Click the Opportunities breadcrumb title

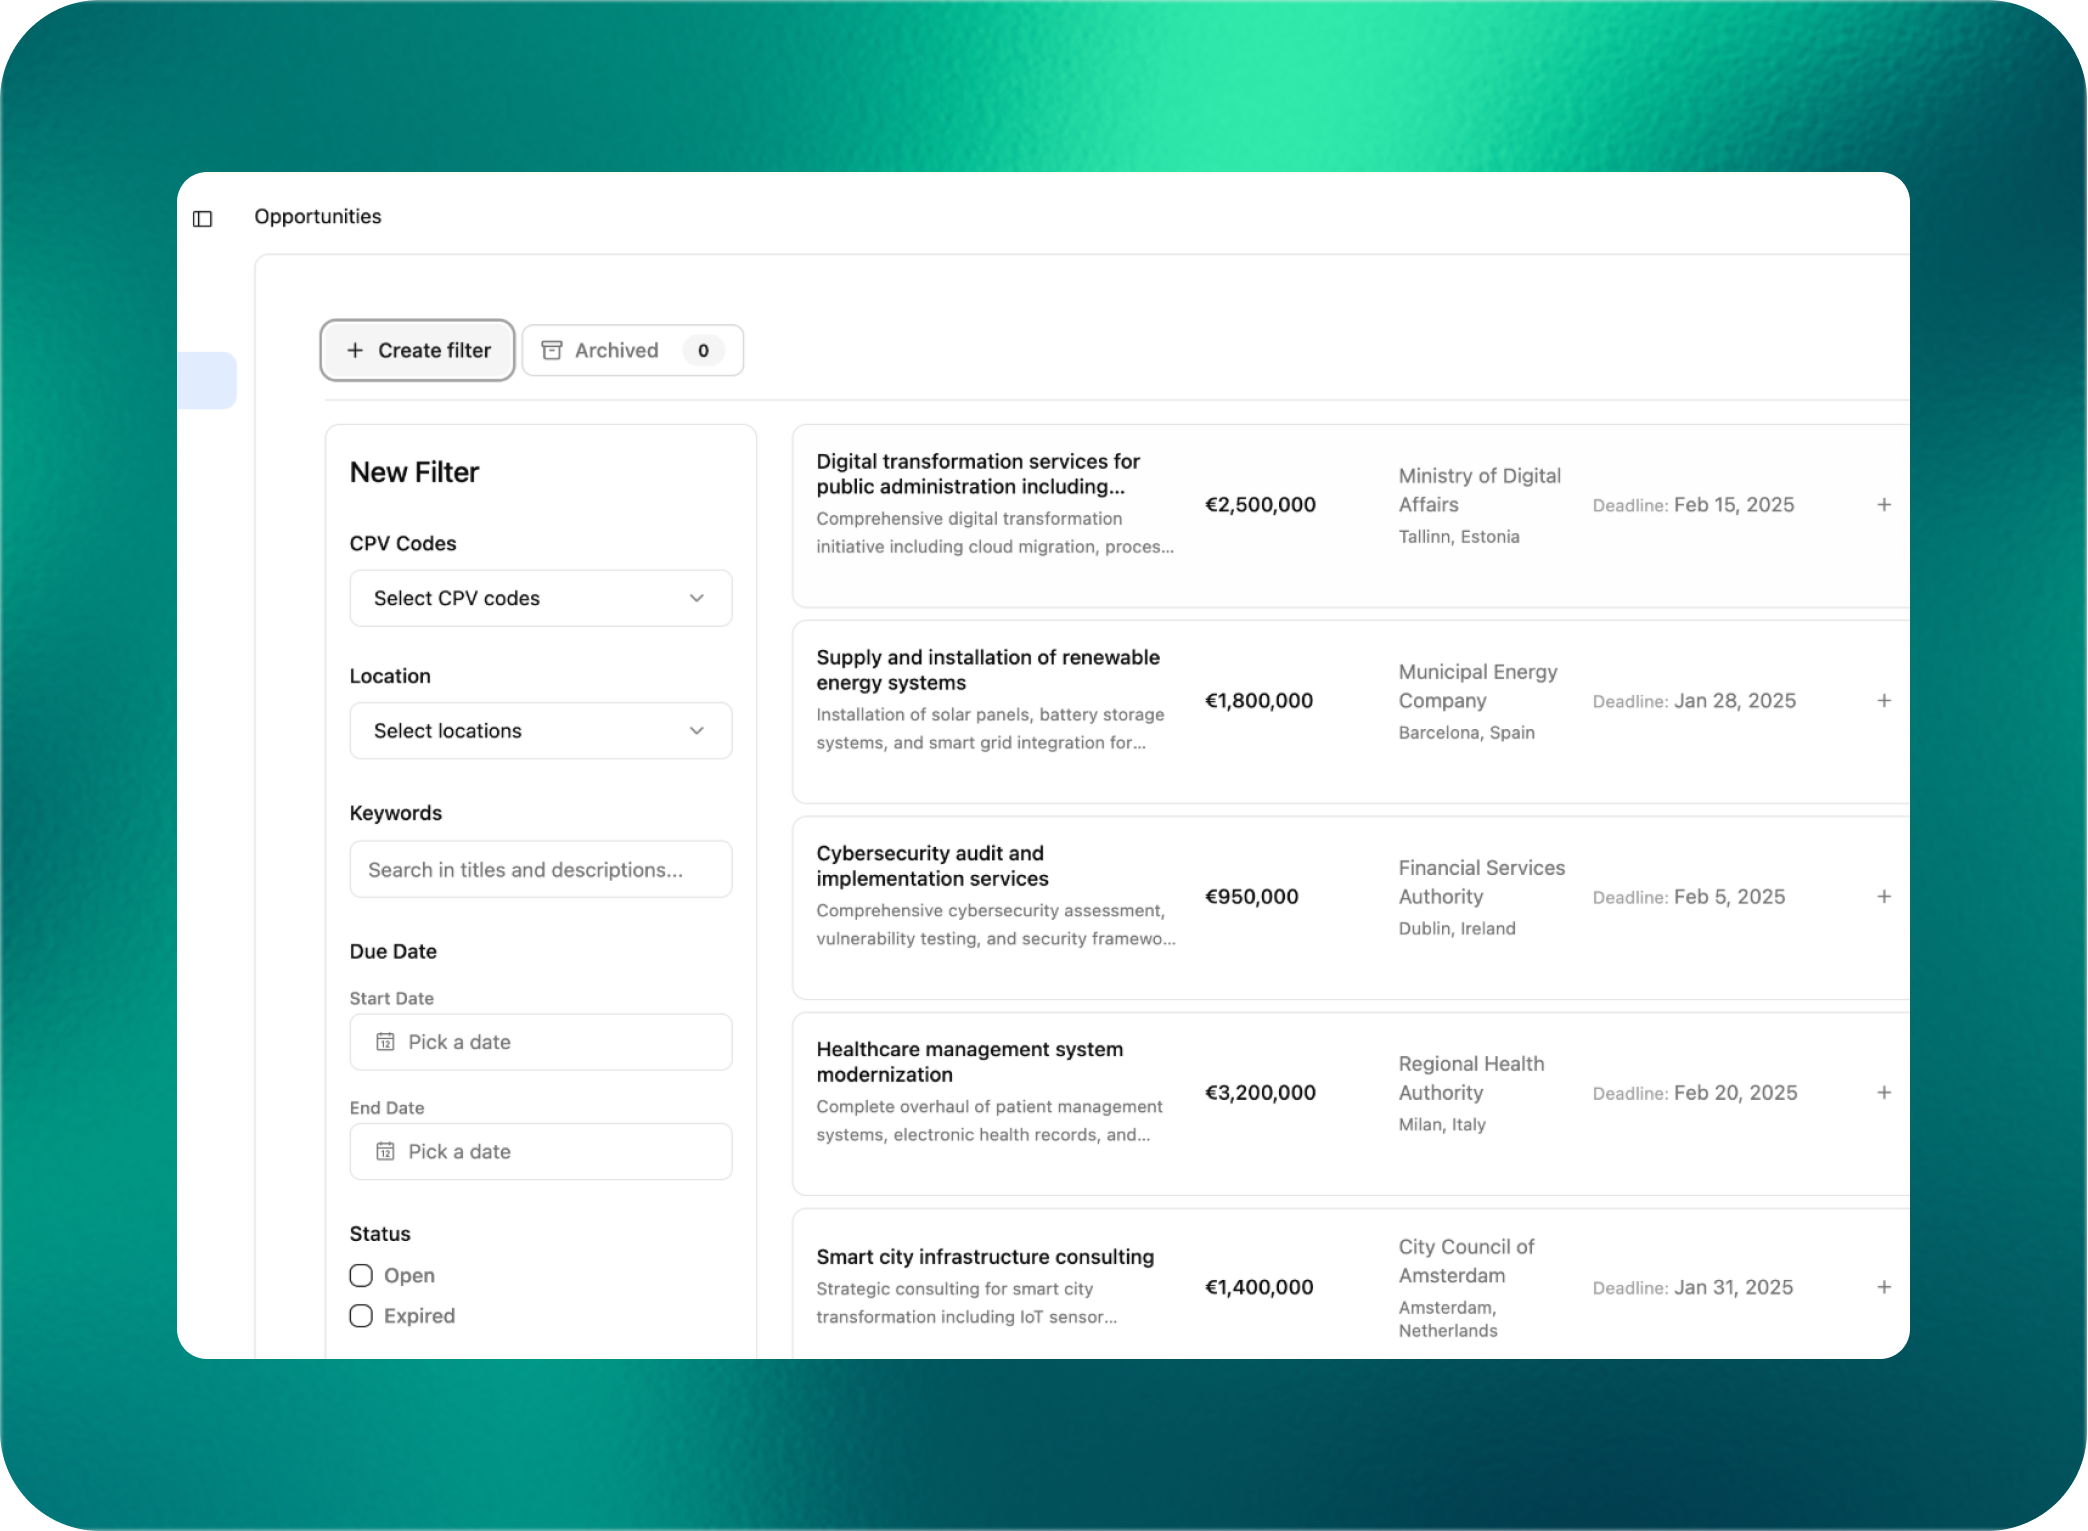317,217
